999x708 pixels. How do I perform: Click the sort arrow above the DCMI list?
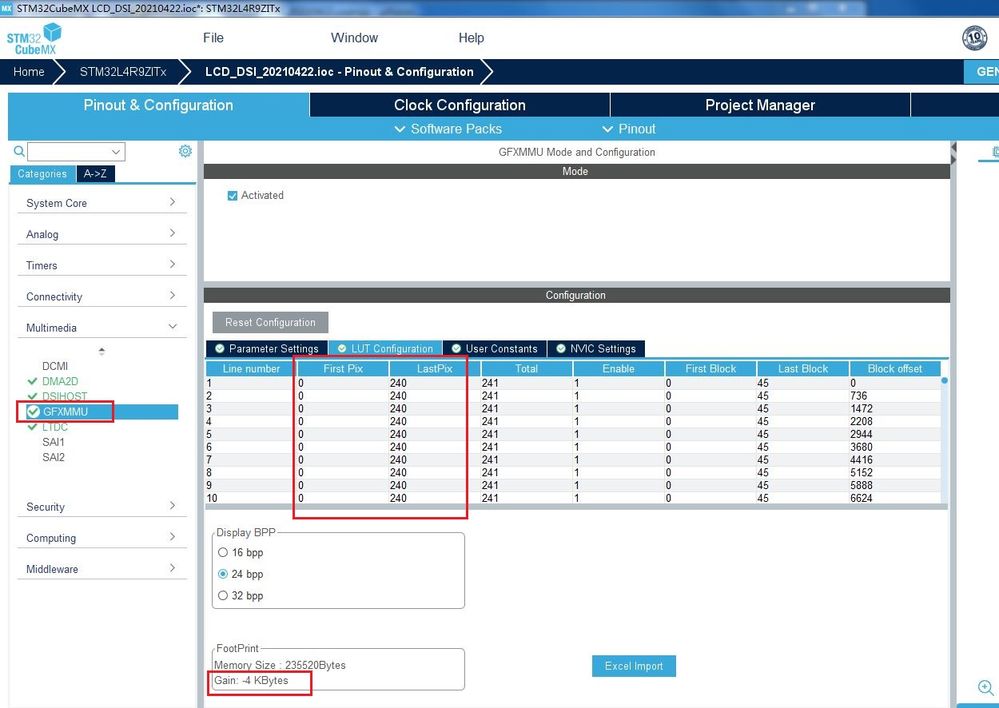pyautogui.click(x=102, y=351)
